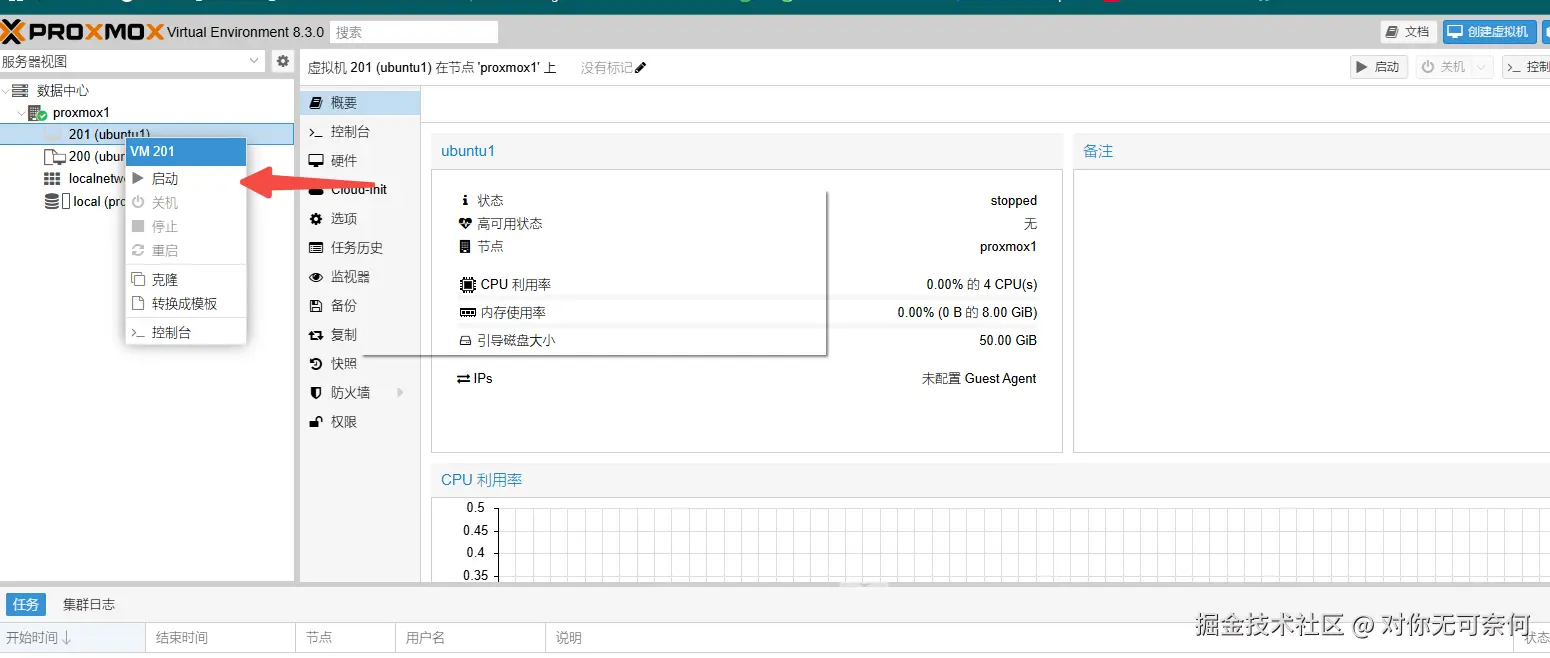This screenshot has width=1550, height=658.
Task: Select the datacenter icon in tree
Action: (20, 91)
